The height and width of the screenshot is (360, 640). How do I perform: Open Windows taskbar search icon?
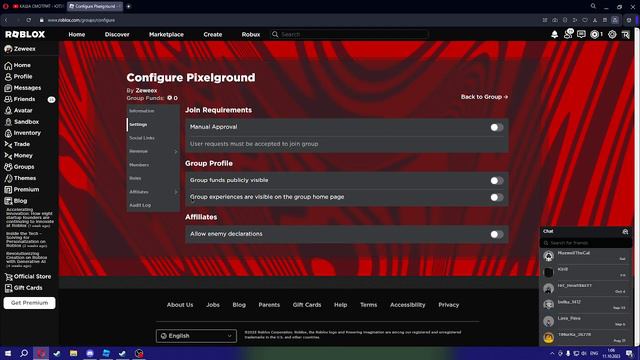(24, 353)
